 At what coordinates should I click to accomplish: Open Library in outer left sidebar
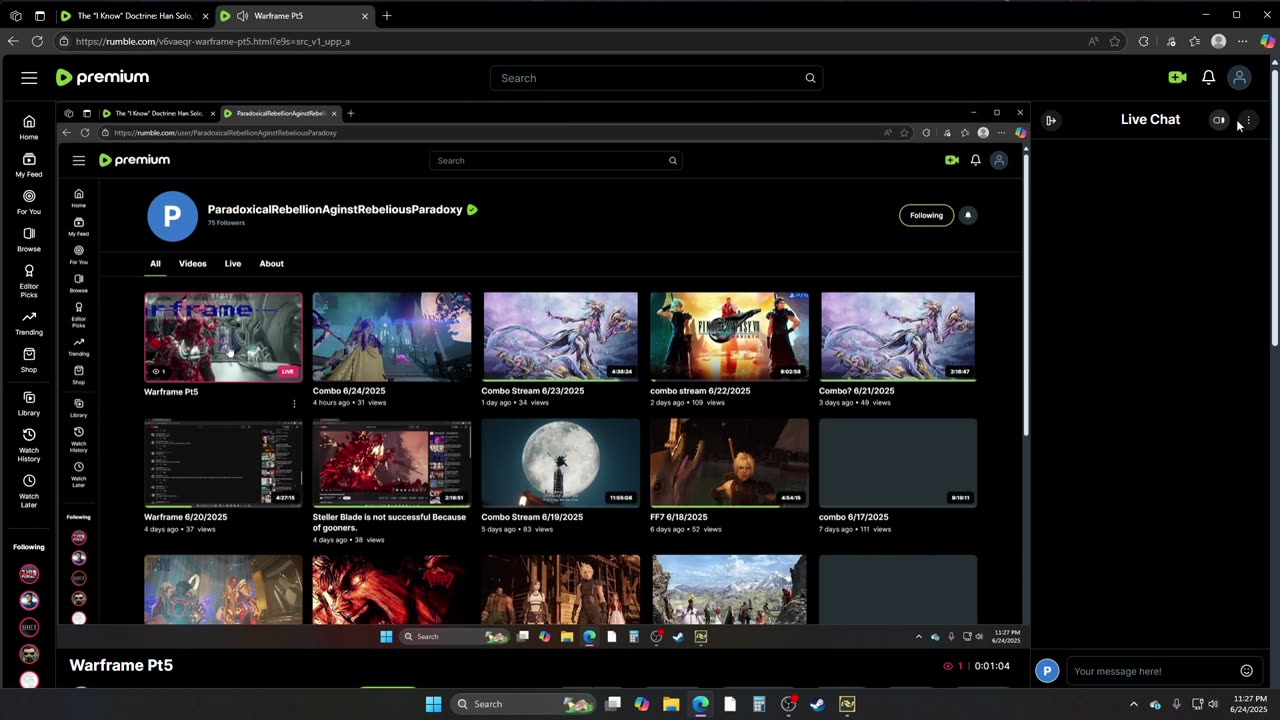[29, 404]
